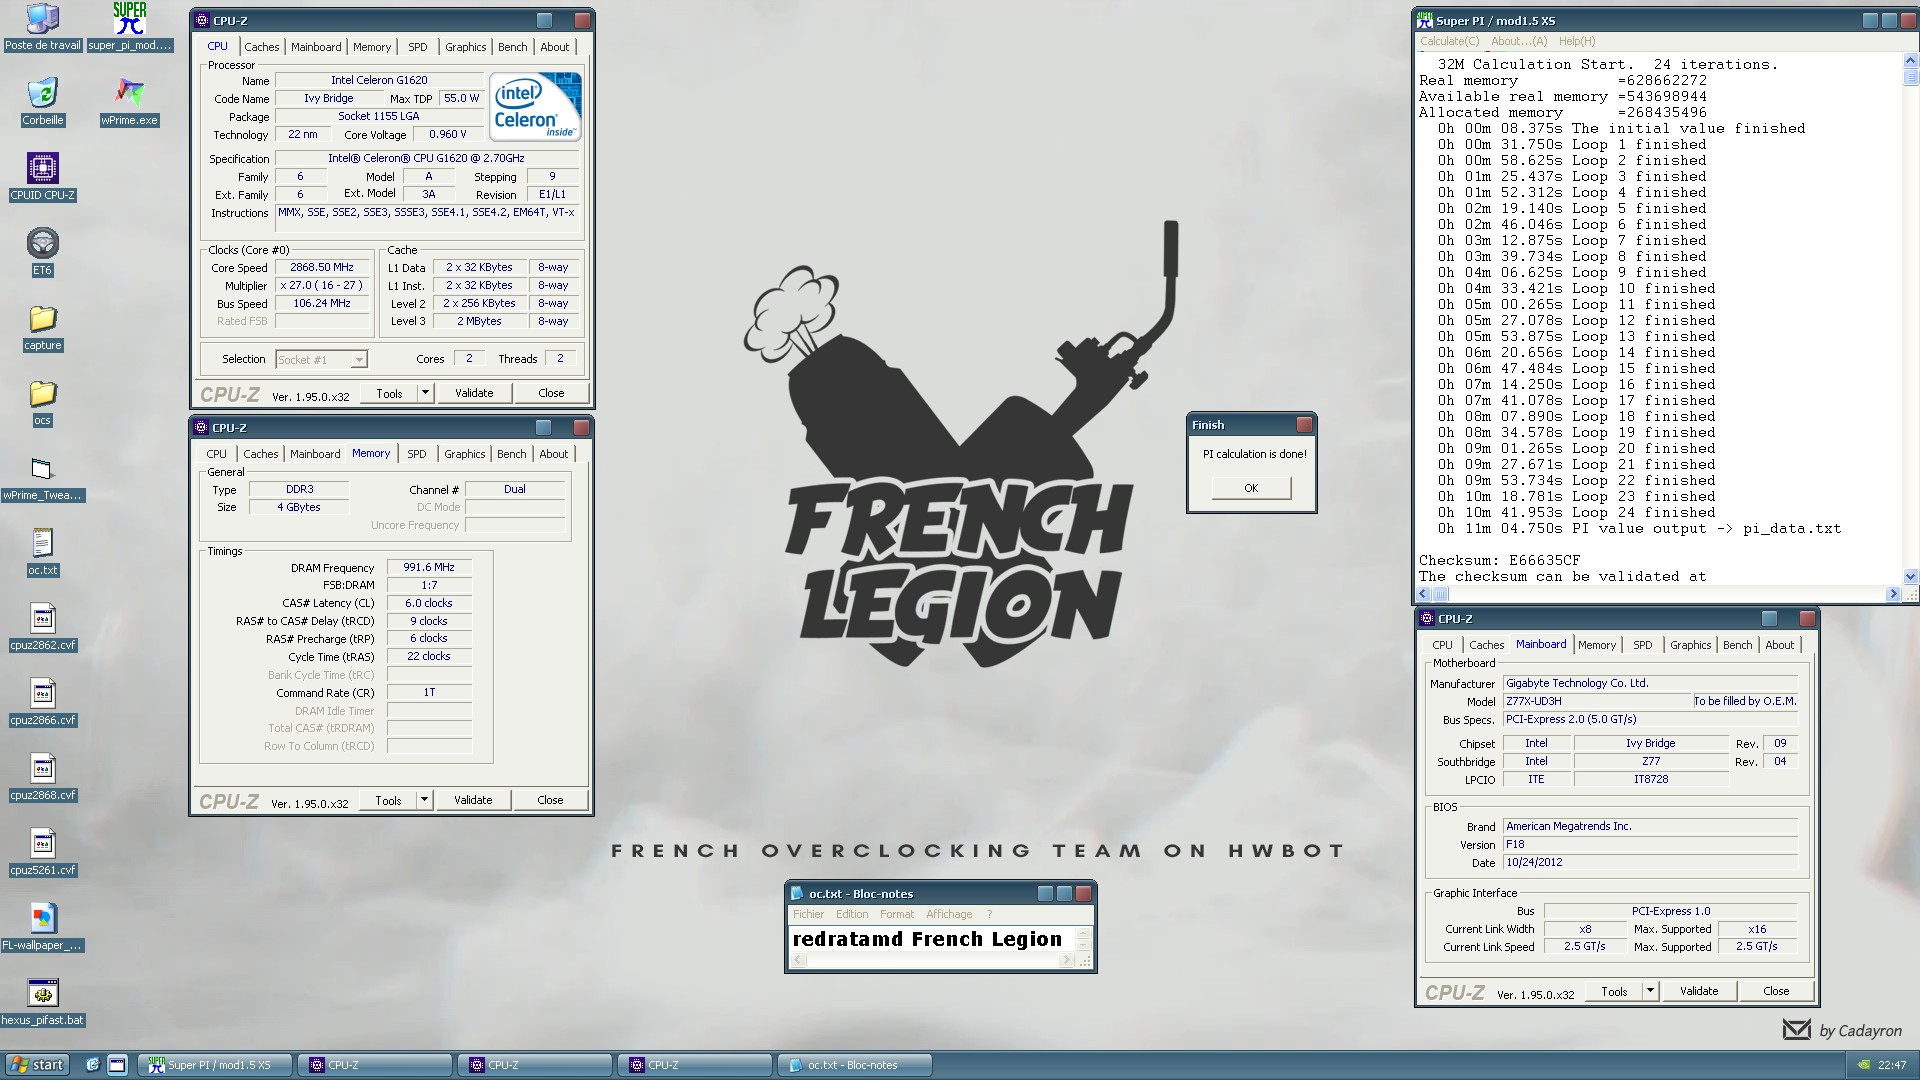Select cpuz2868.cvf file icon
Viewport: 1920px width, 1080px height.
[x=42, y=777]
